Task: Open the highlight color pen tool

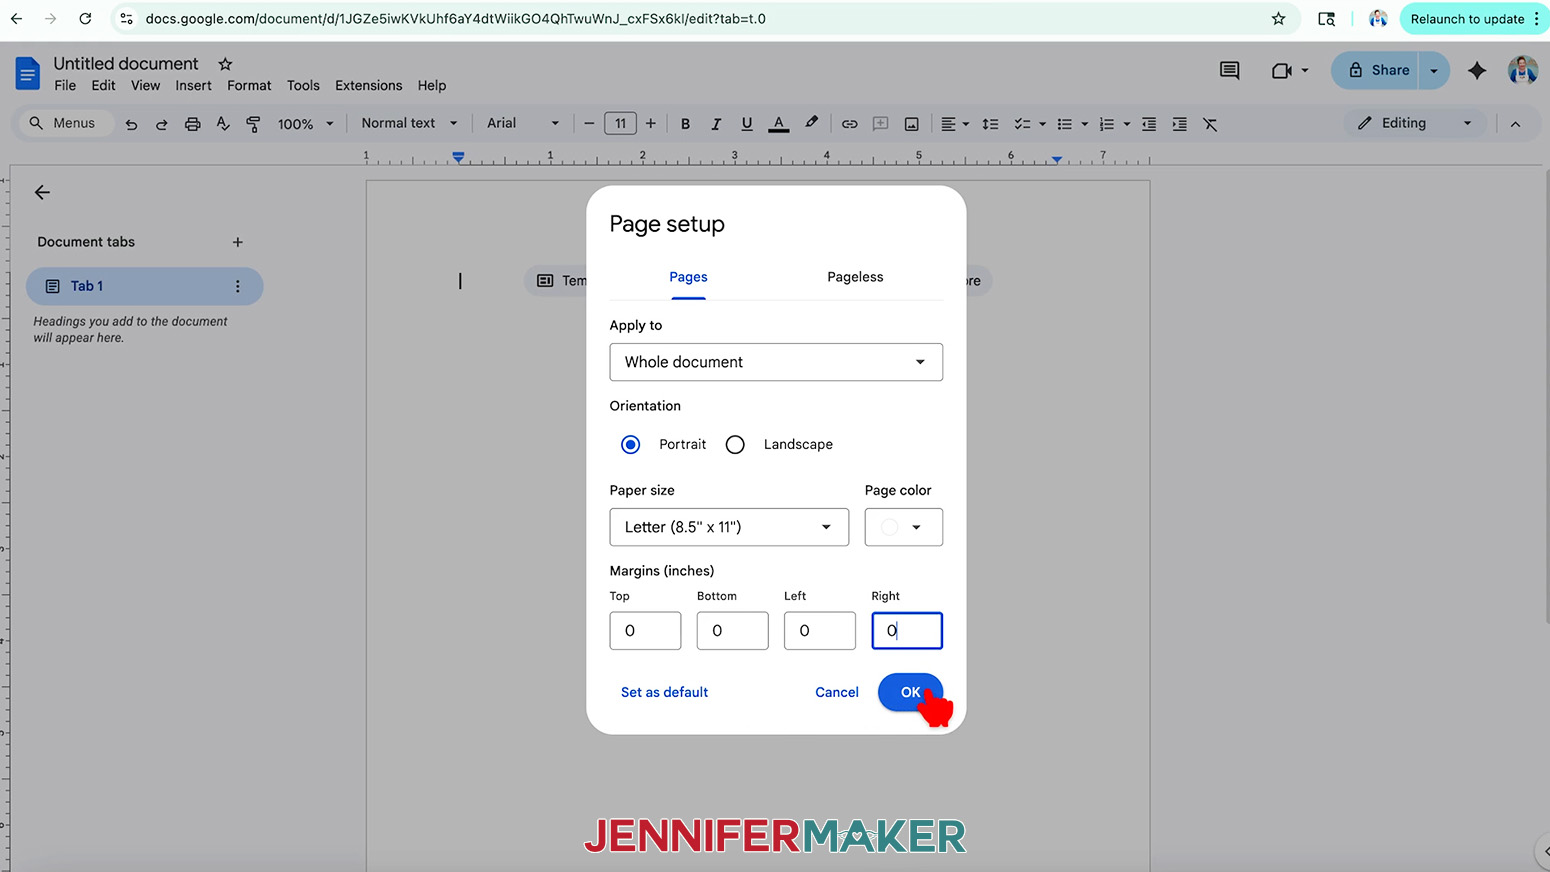Action: coord(811,123)
